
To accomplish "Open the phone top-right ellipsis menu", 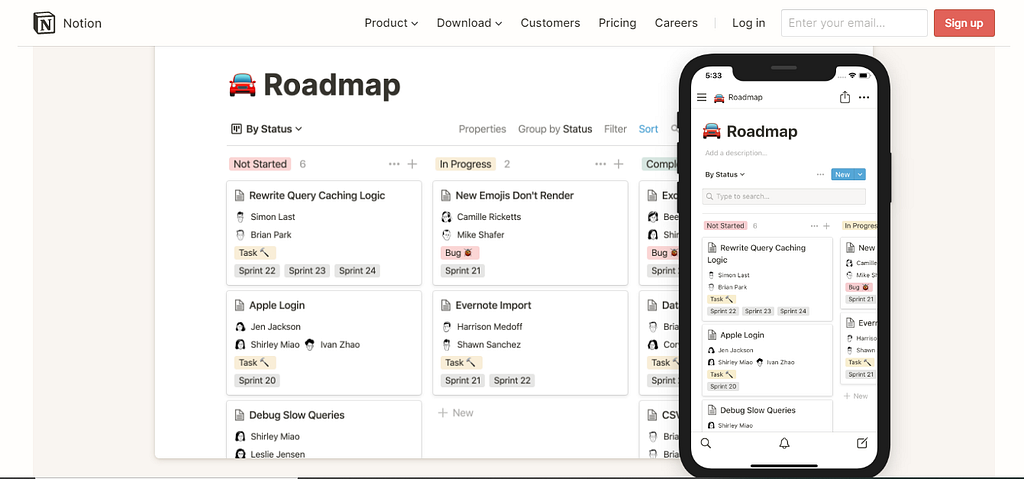I will 864,97.
